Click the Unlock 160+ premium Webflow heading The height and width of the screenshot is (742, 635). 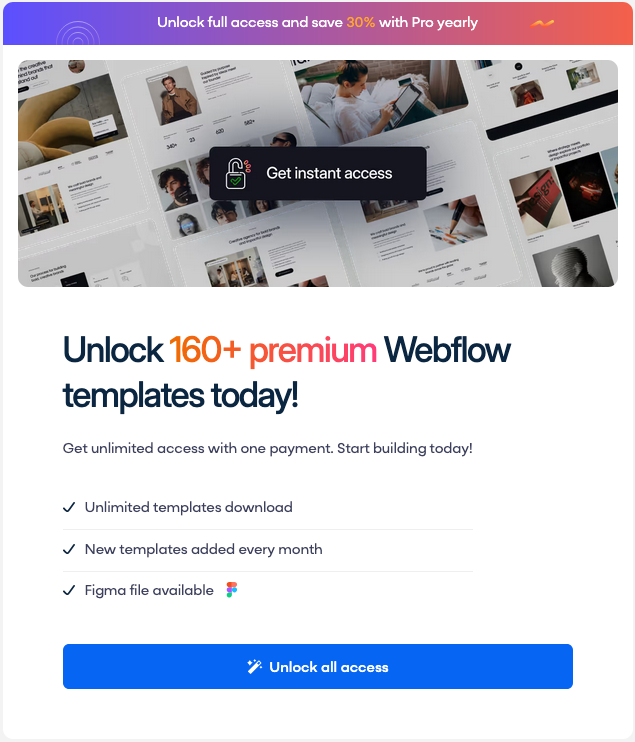point(287,372)
